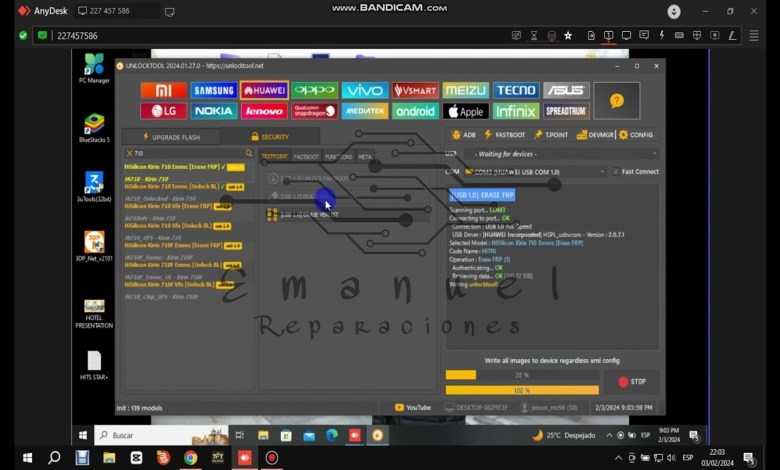Choose the Apple brand tile
Image resolution: width=780 pixels, height=470 pixels.
[465, 111]
